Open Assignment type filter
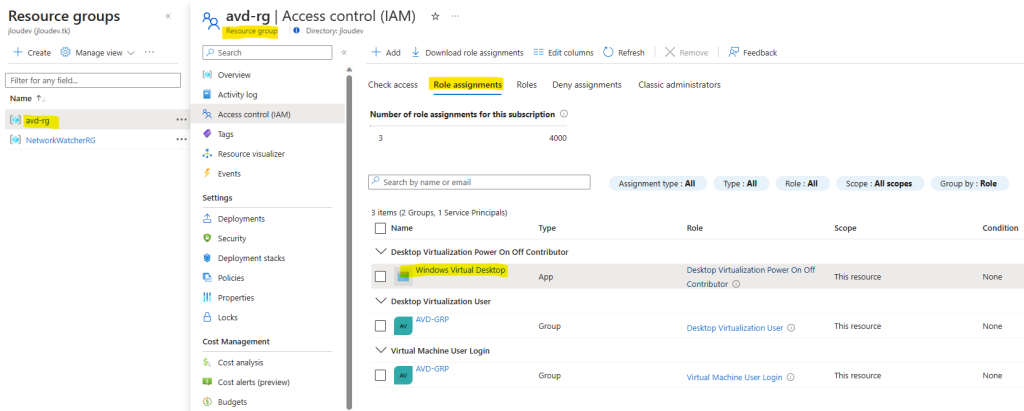Viewport: 1024px width, 411px height. (658, 184)
